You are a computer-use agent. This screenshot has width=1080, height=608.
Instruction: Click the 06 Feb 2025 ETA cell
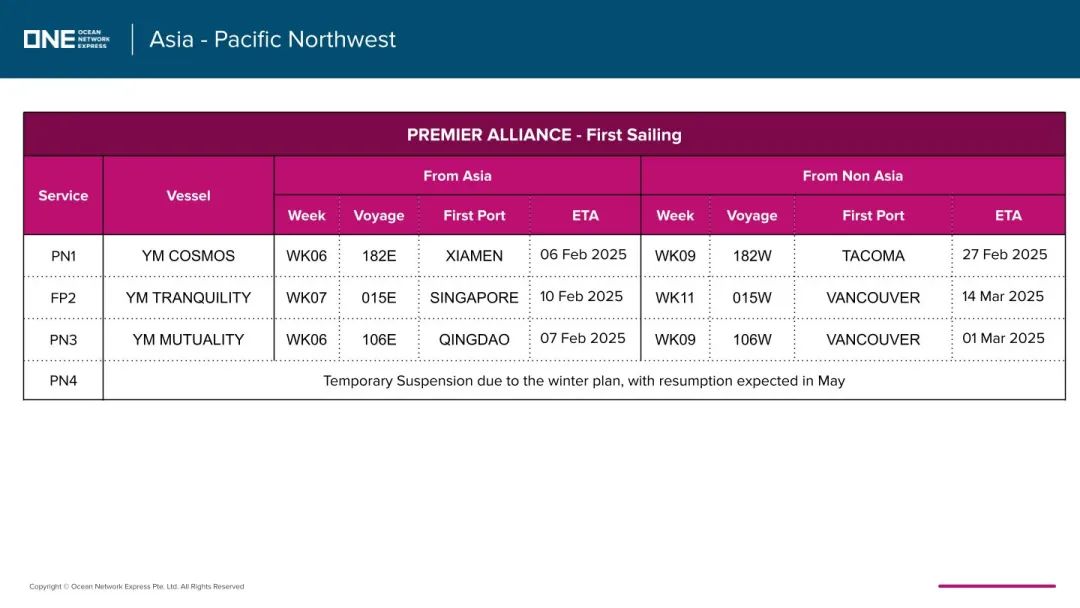pyautogui.click(x=583, y=255)
